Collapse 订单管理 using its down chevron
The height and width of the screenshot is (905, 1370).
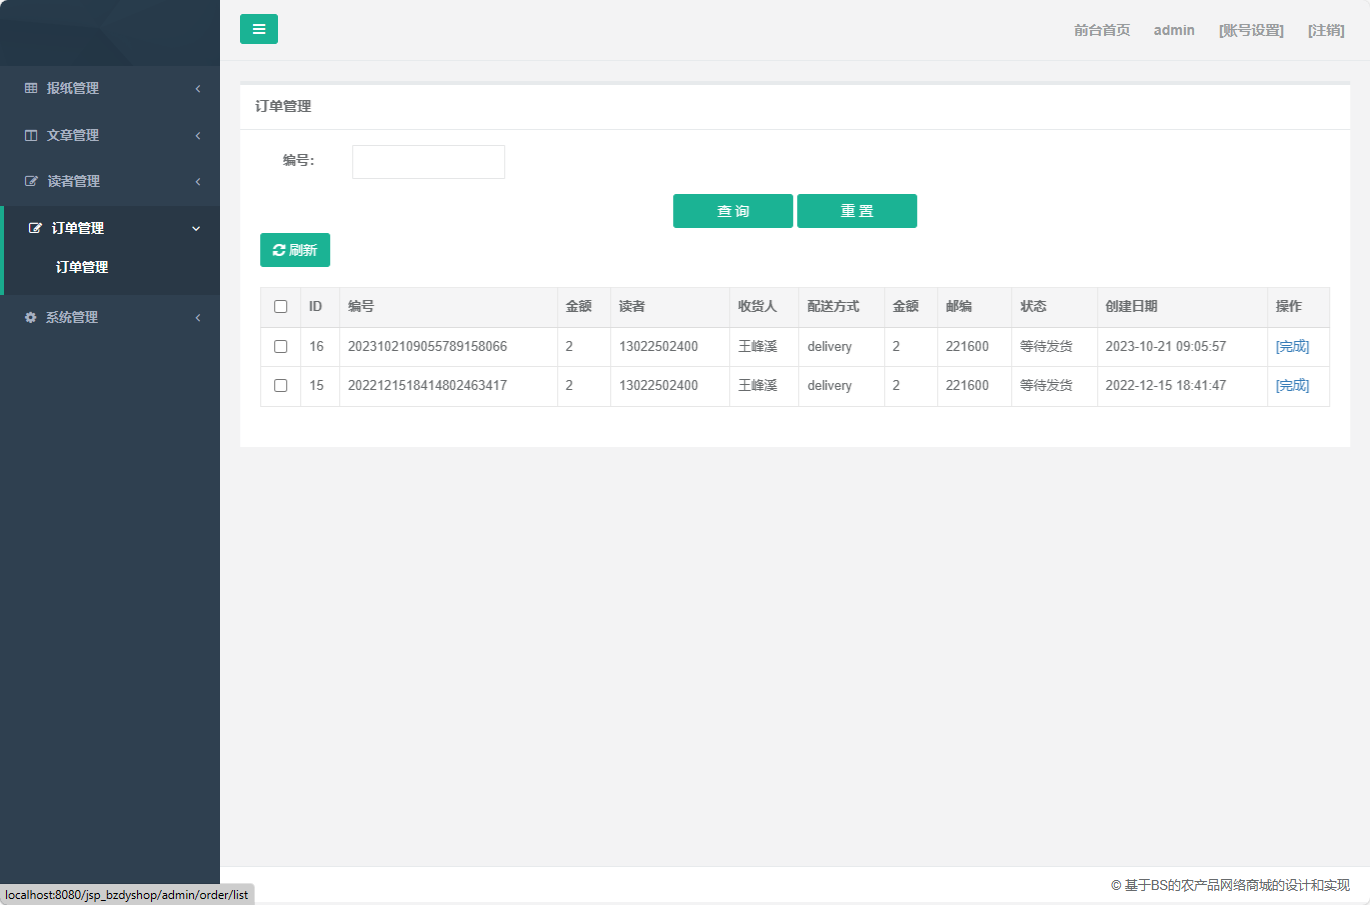[196, 228]
